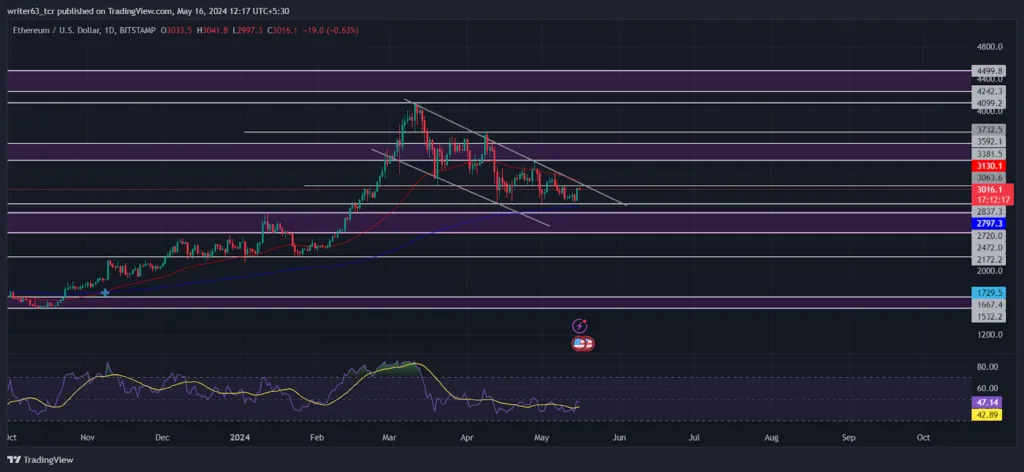
Task: Click the purple lightning event icon
Action: tap(579, 325)
